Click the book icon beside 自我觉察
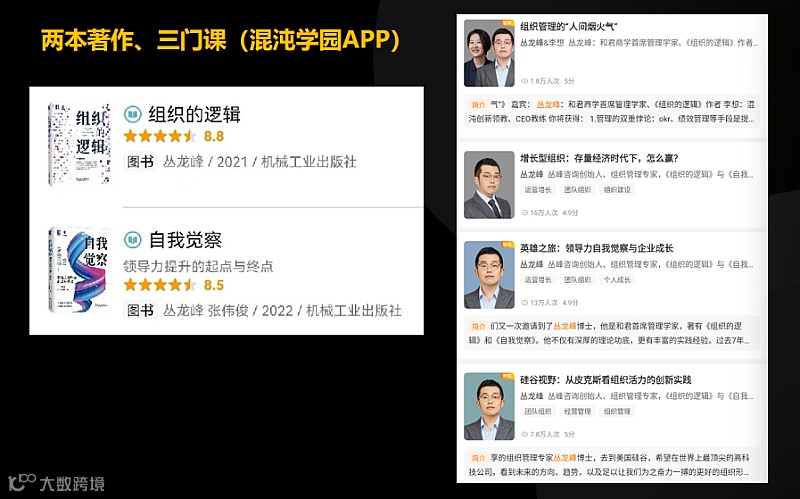Image resolution: width=800 pixels, height=499 pixels. click(133, 240)
